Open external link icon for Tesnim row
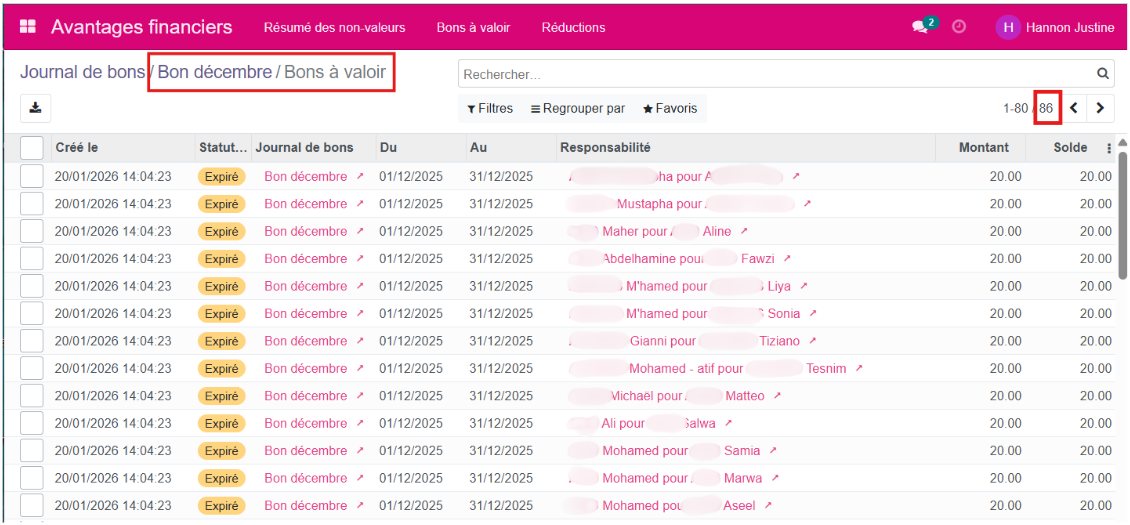1130x525 pixels. 859,369
